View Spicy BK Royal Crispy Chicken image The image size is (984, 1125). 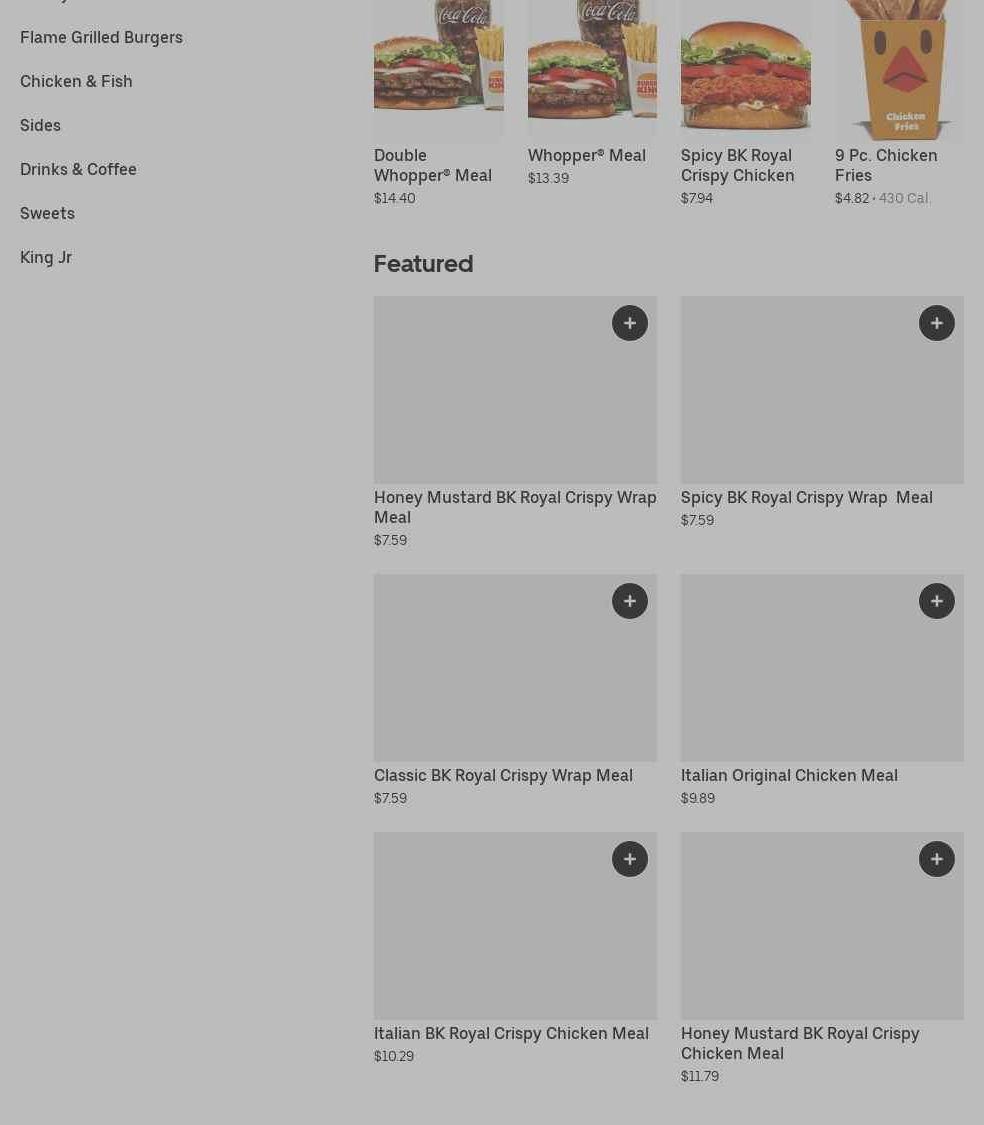(746, 68)
